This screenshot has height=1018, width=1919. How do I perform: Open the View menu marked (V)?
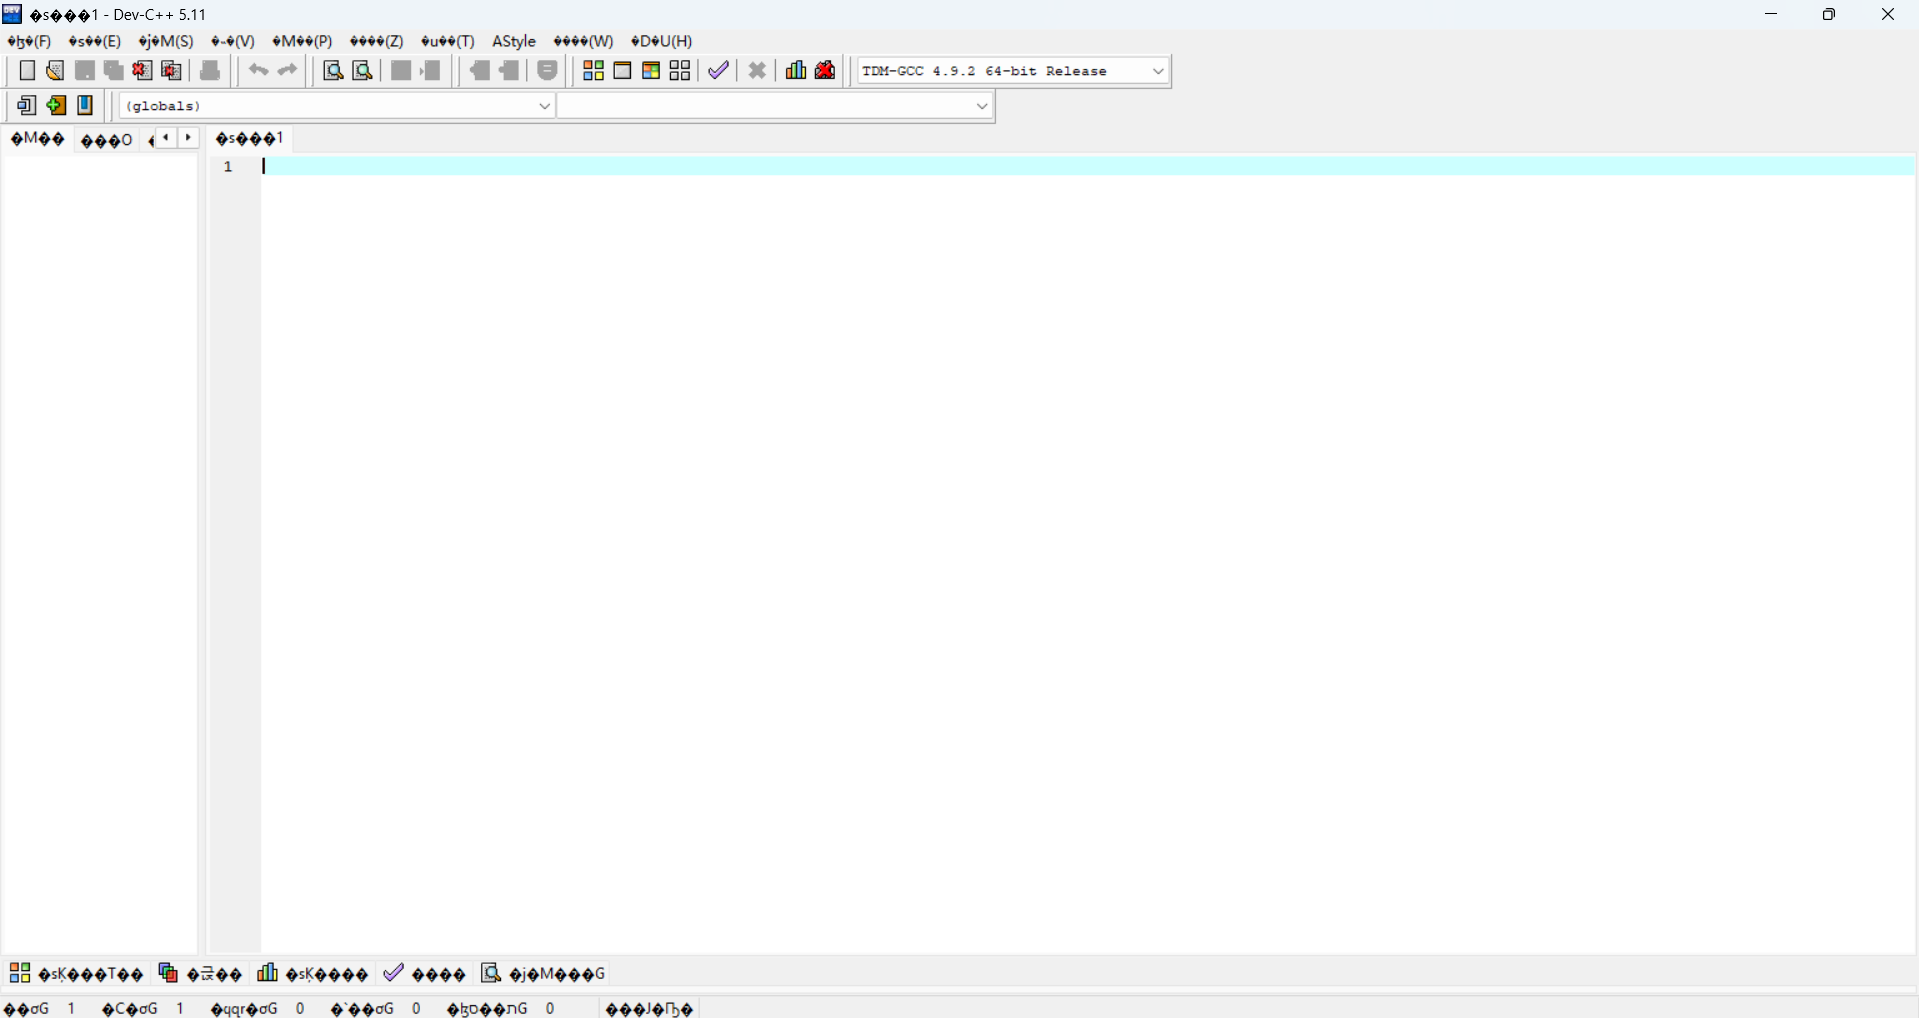click(x=233, y=41)
